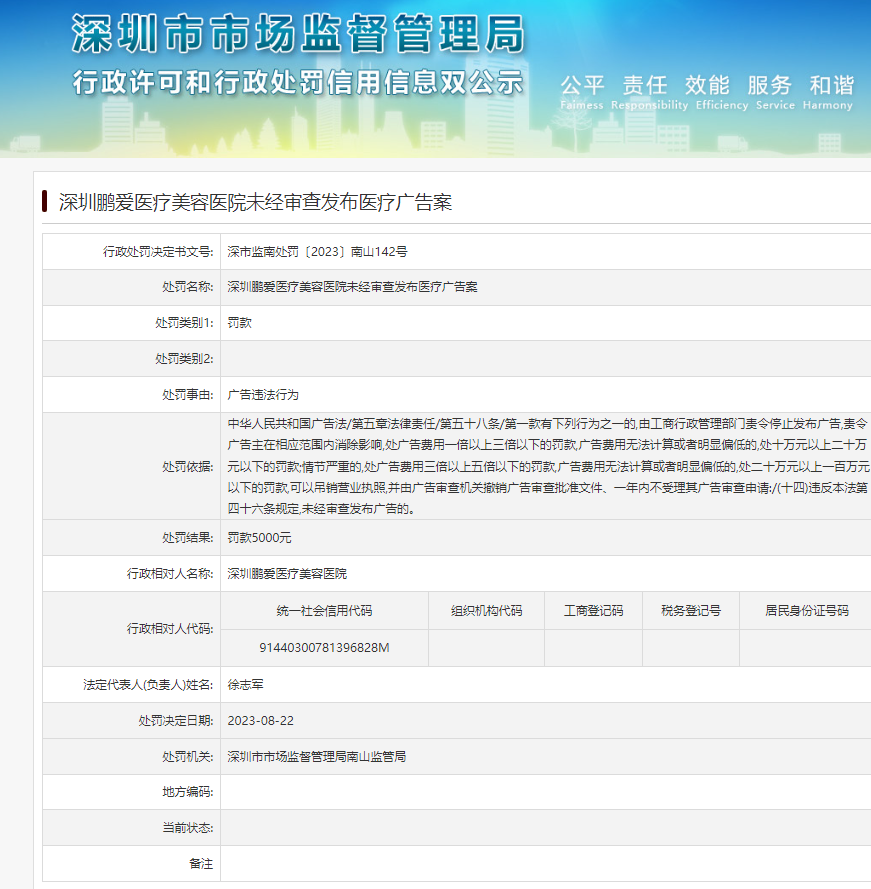Click the 责任 Responsibility slogan text
This screenshot has height=889, width=871.
[x=649, y=92]
